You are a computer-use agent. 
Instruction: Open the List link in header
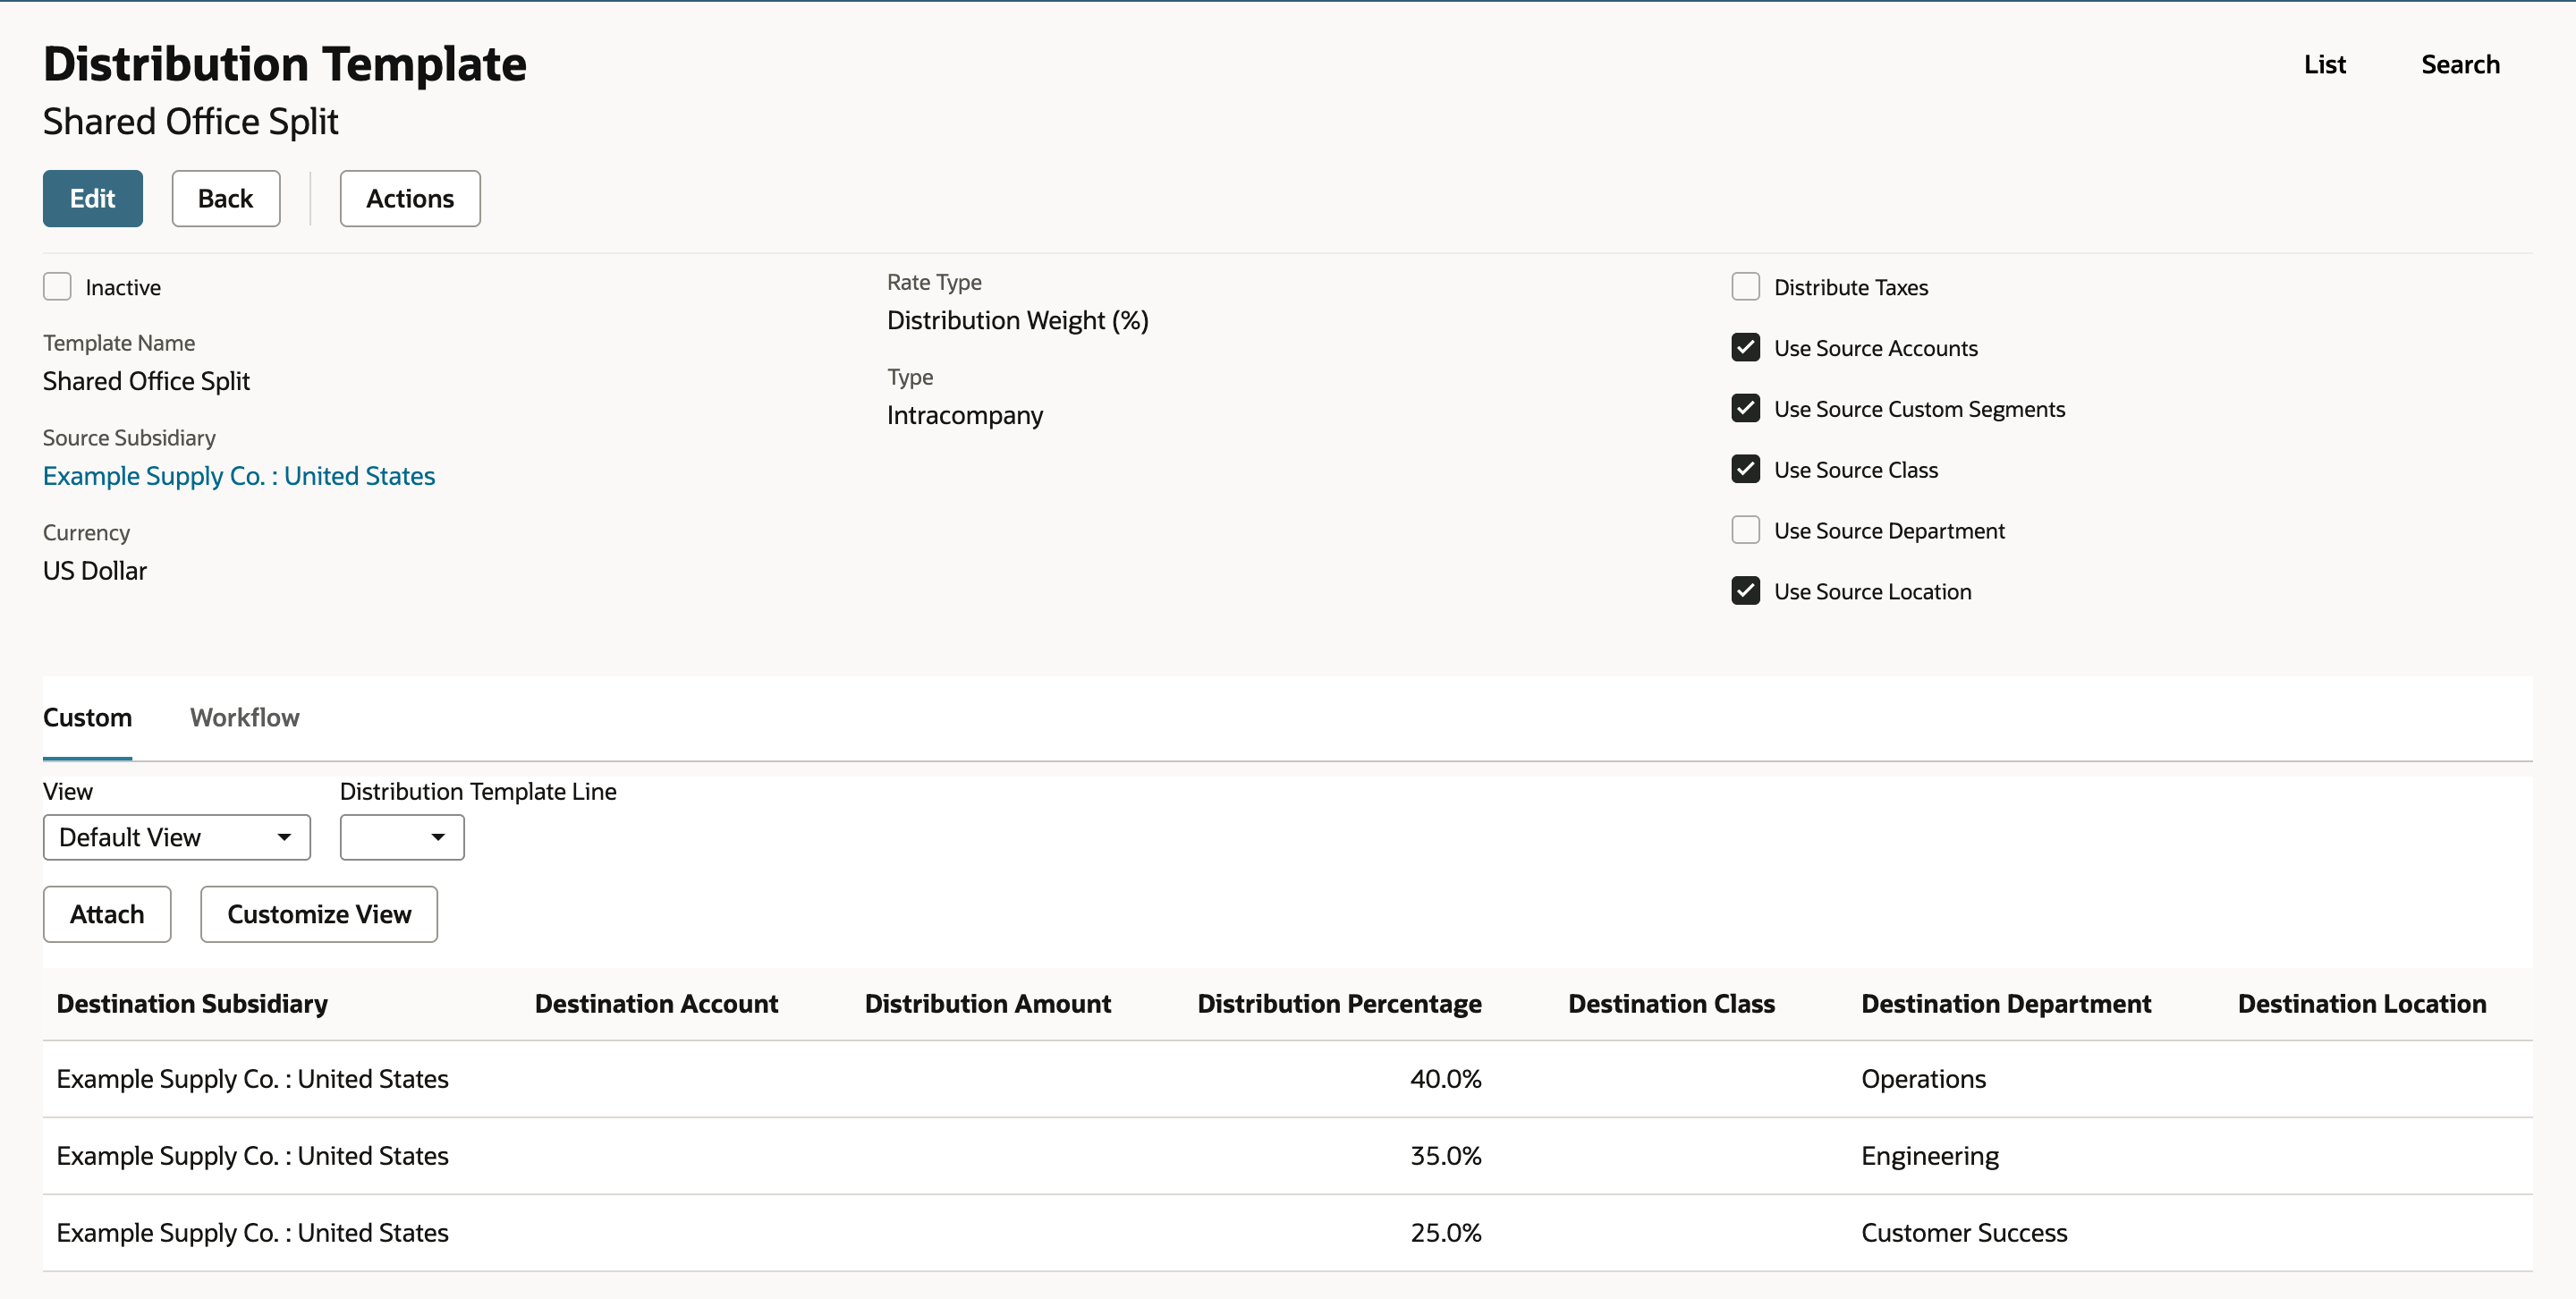click(2324, 64)
